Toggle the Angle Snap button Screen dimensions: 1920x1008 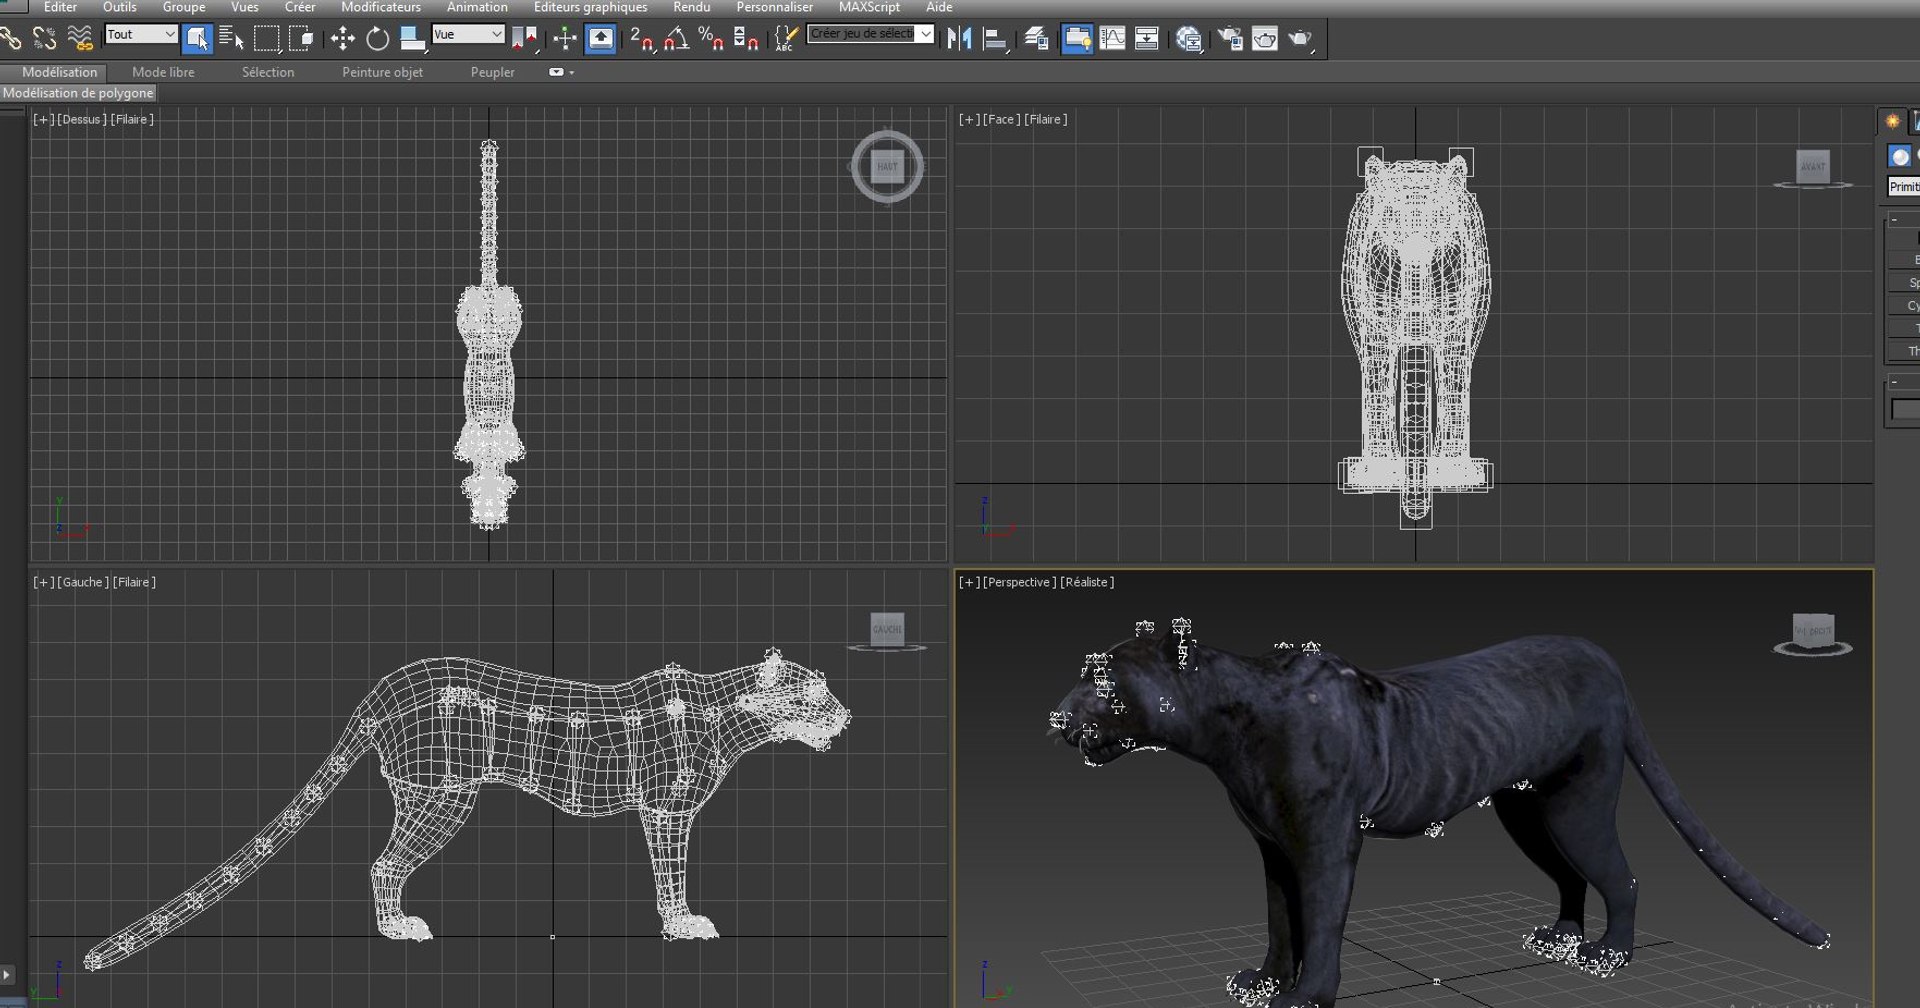pyautogui.click(x=677, y=39)
